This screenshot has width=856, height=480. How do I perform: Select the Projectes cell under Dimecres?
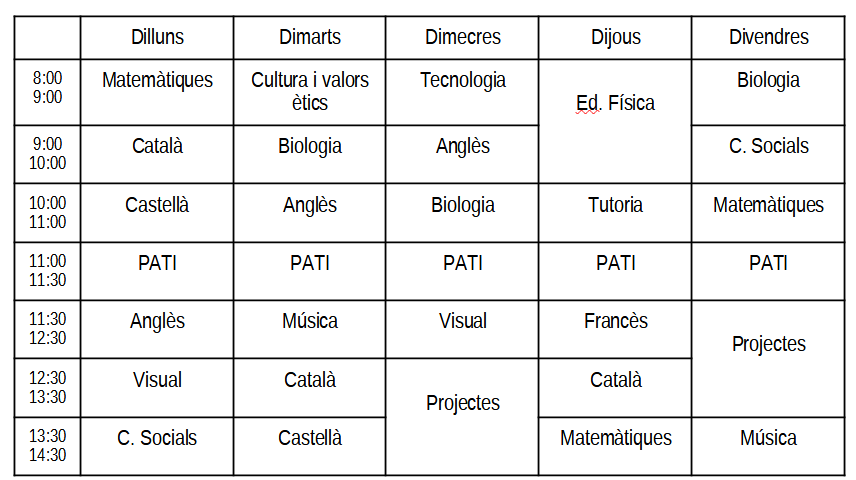[x=462, y=404]
